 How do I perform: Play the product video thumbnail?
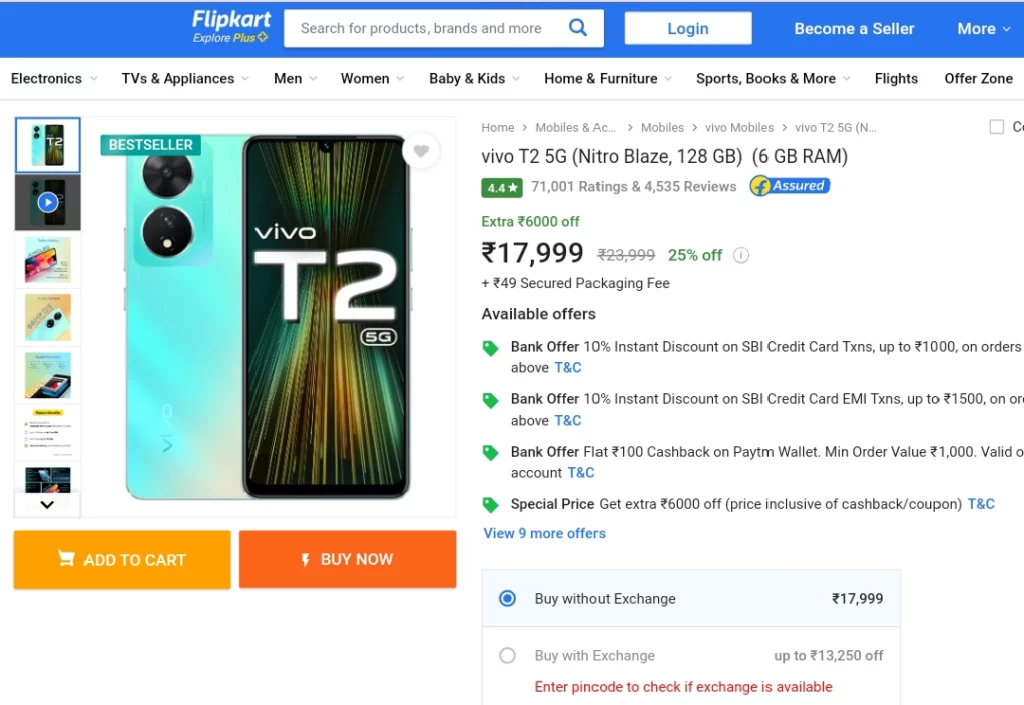coord(48,202)
